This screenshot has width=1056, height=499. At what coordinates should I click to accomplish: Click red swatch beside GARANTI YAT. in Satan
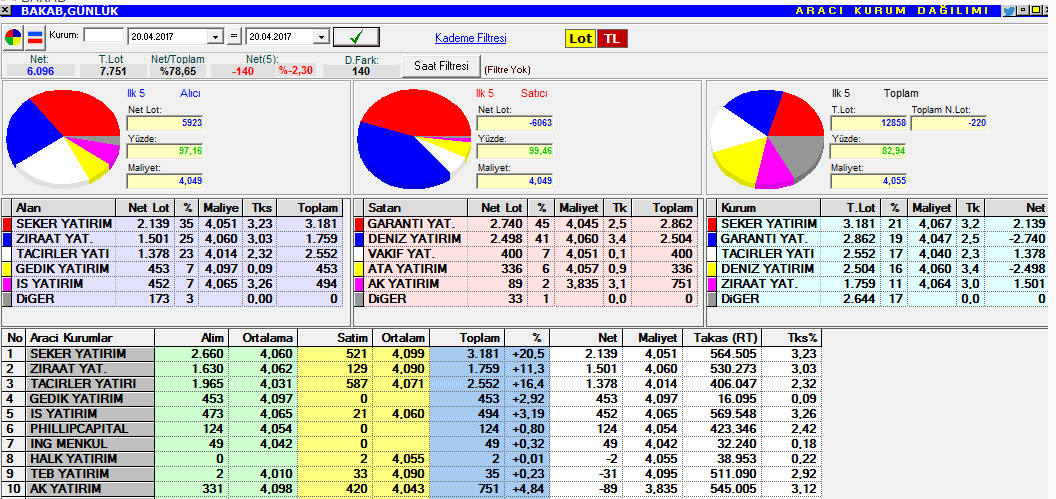click(x=359, y=224)
